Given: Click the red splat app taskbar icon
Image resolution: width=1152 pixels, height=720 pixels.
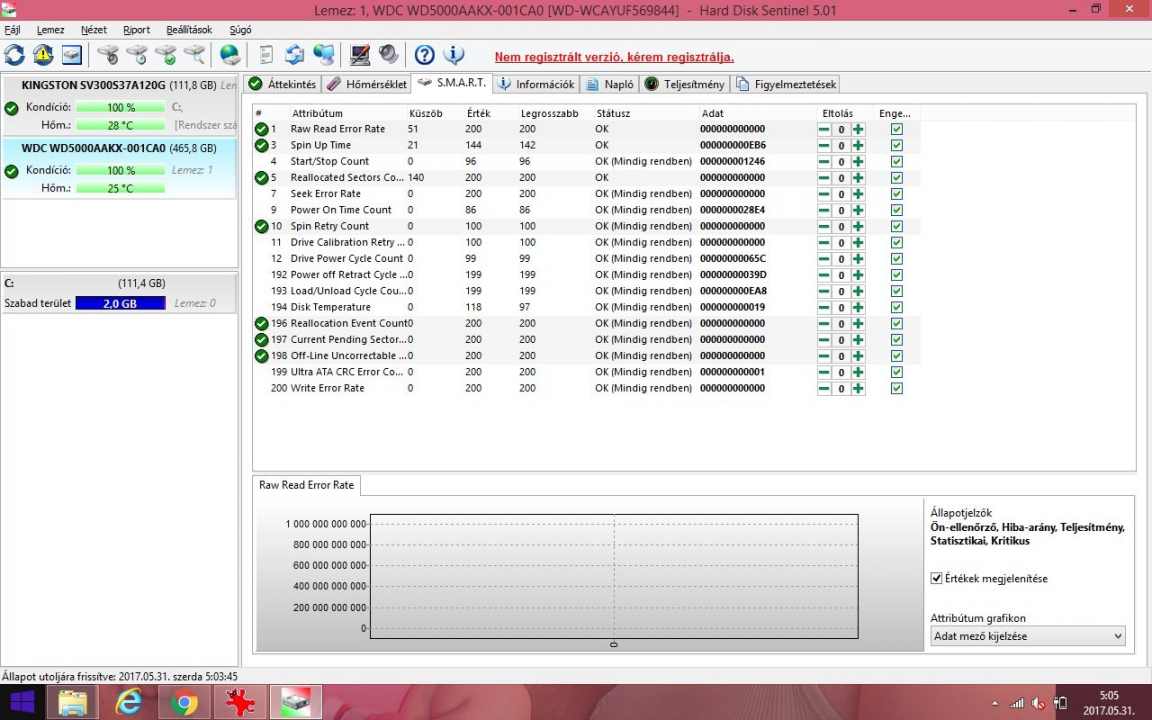Looking at the screenshot, I should click(x=240, y=703).
